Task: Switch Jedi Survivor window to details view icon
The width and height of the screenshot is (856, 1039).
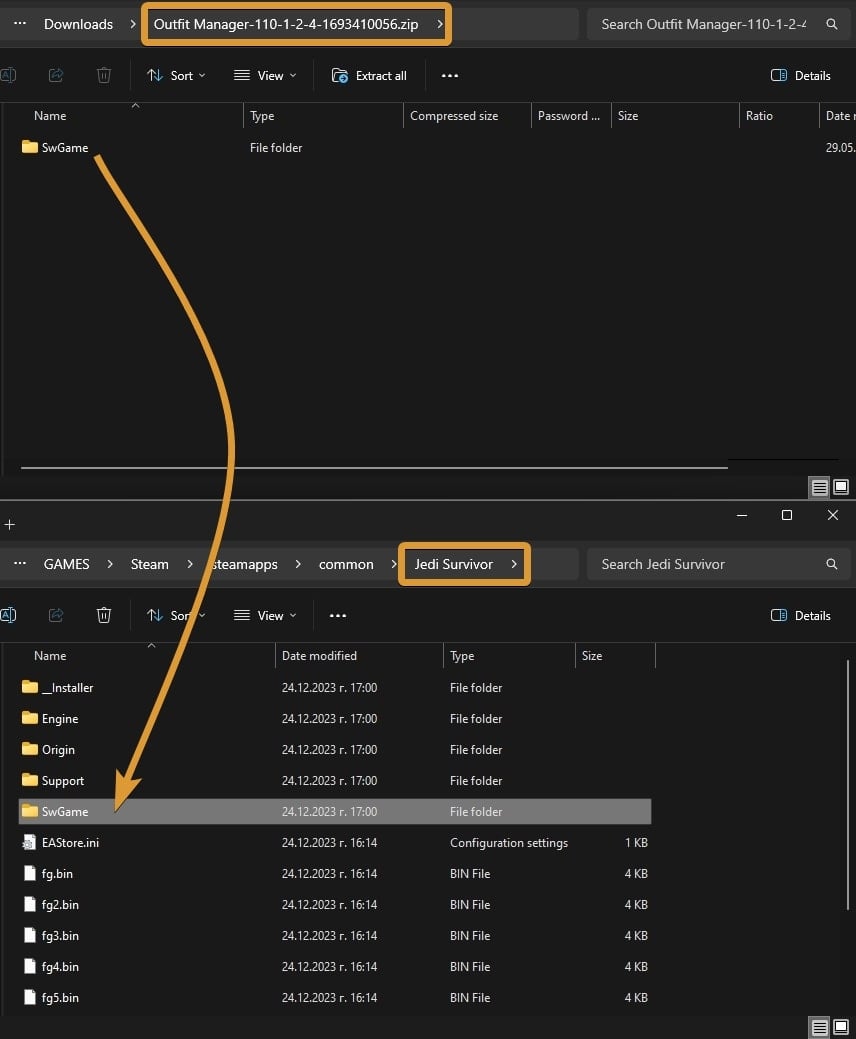Action: click(x=820, y=1028)
